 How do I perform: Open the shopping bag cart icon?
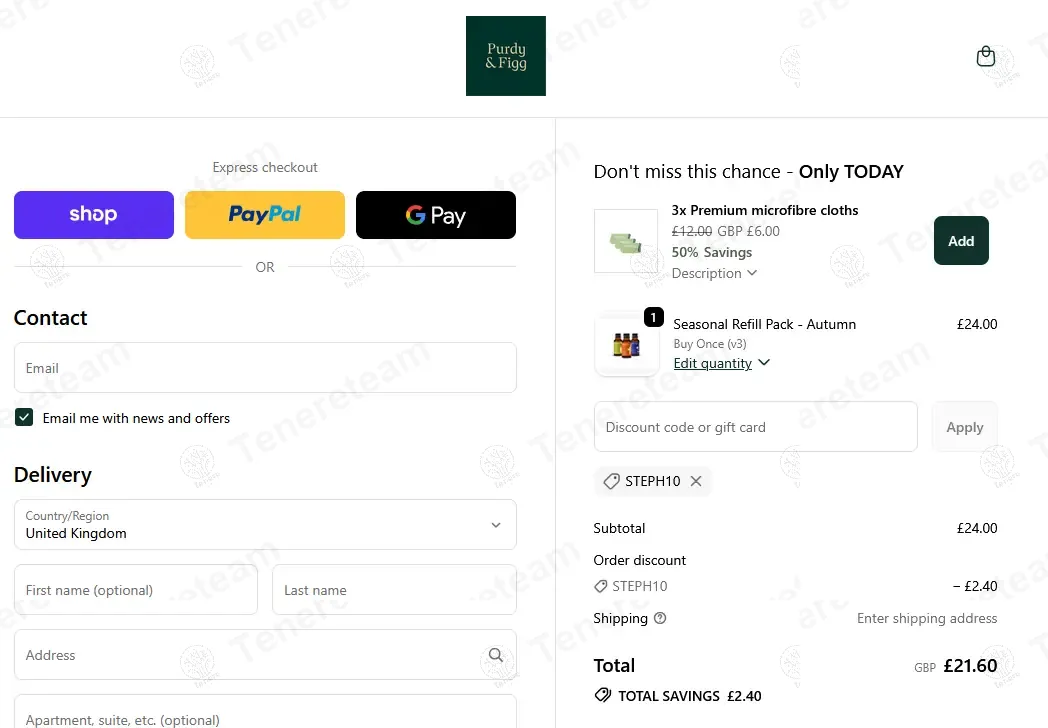(x=985, y=57)
